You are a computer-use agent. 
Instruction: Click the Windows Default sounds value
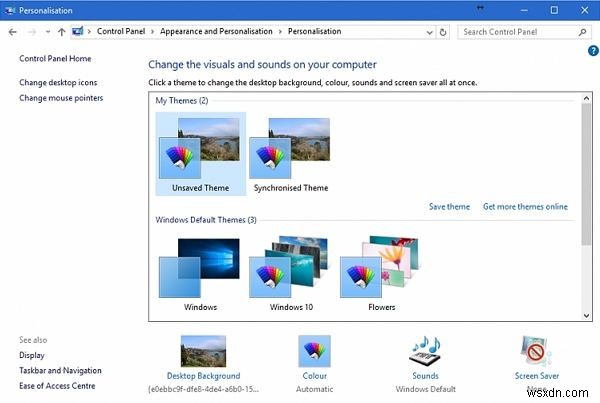426,389
